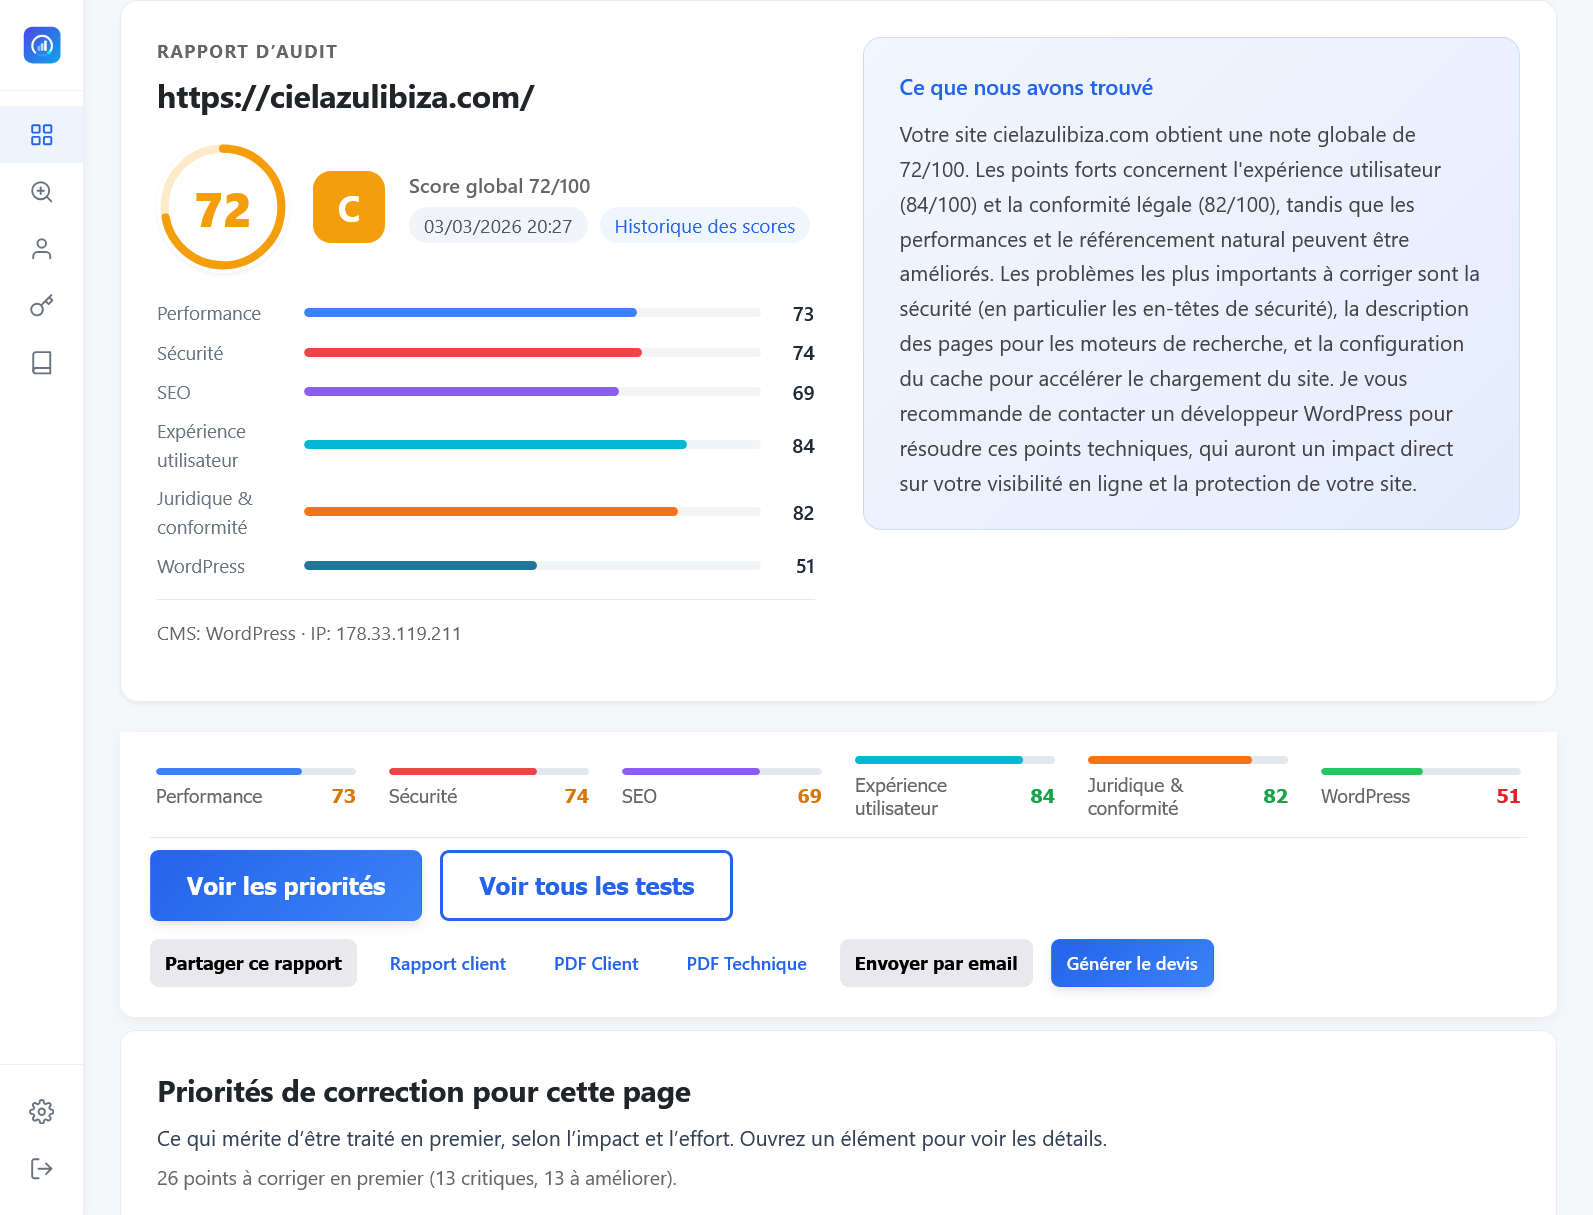Click Partager ce rapport button
The image size is (1593, 1215).
coord(253,963)
